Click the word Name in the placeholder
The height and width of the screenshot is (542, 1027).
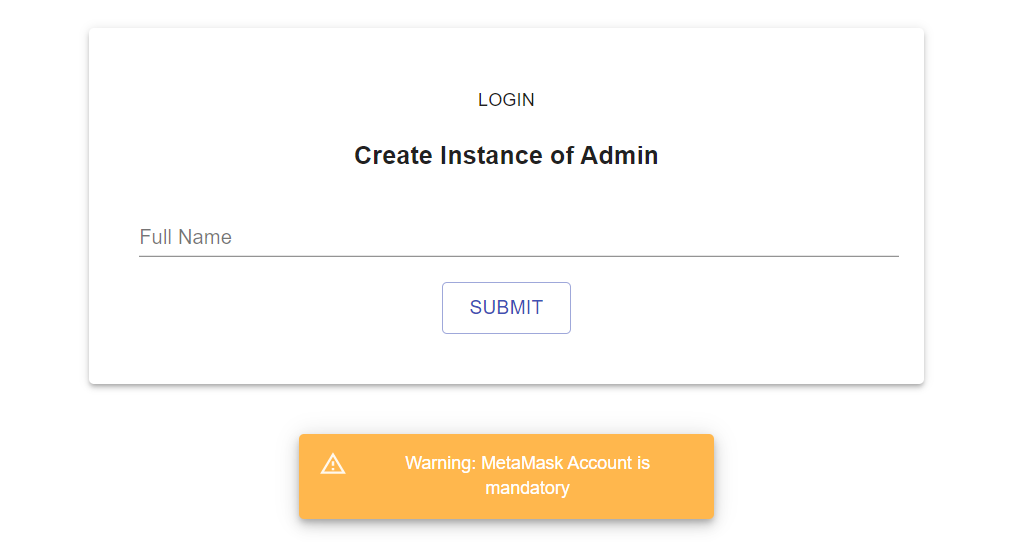click(205, 237)
